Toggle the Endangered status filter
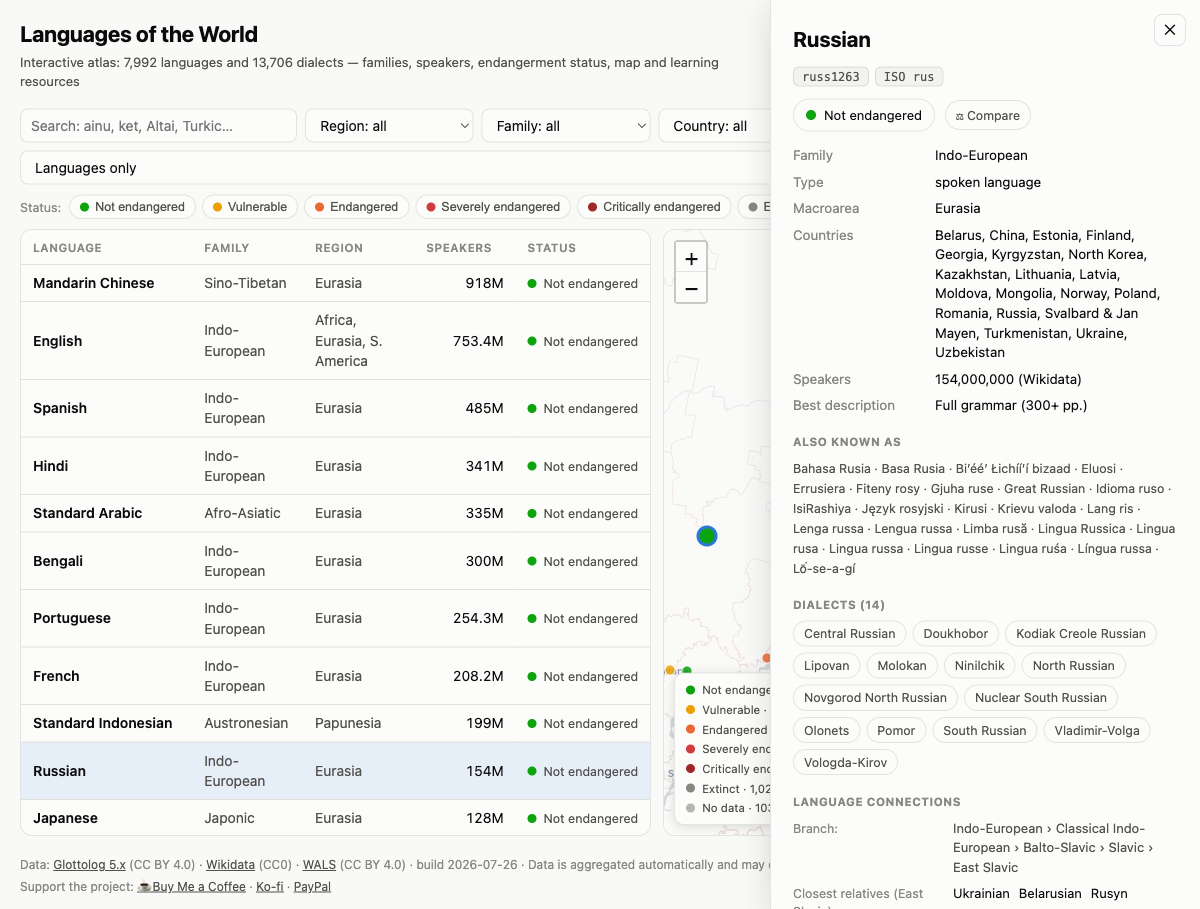The image size is (1200, 909). point(356,207)
